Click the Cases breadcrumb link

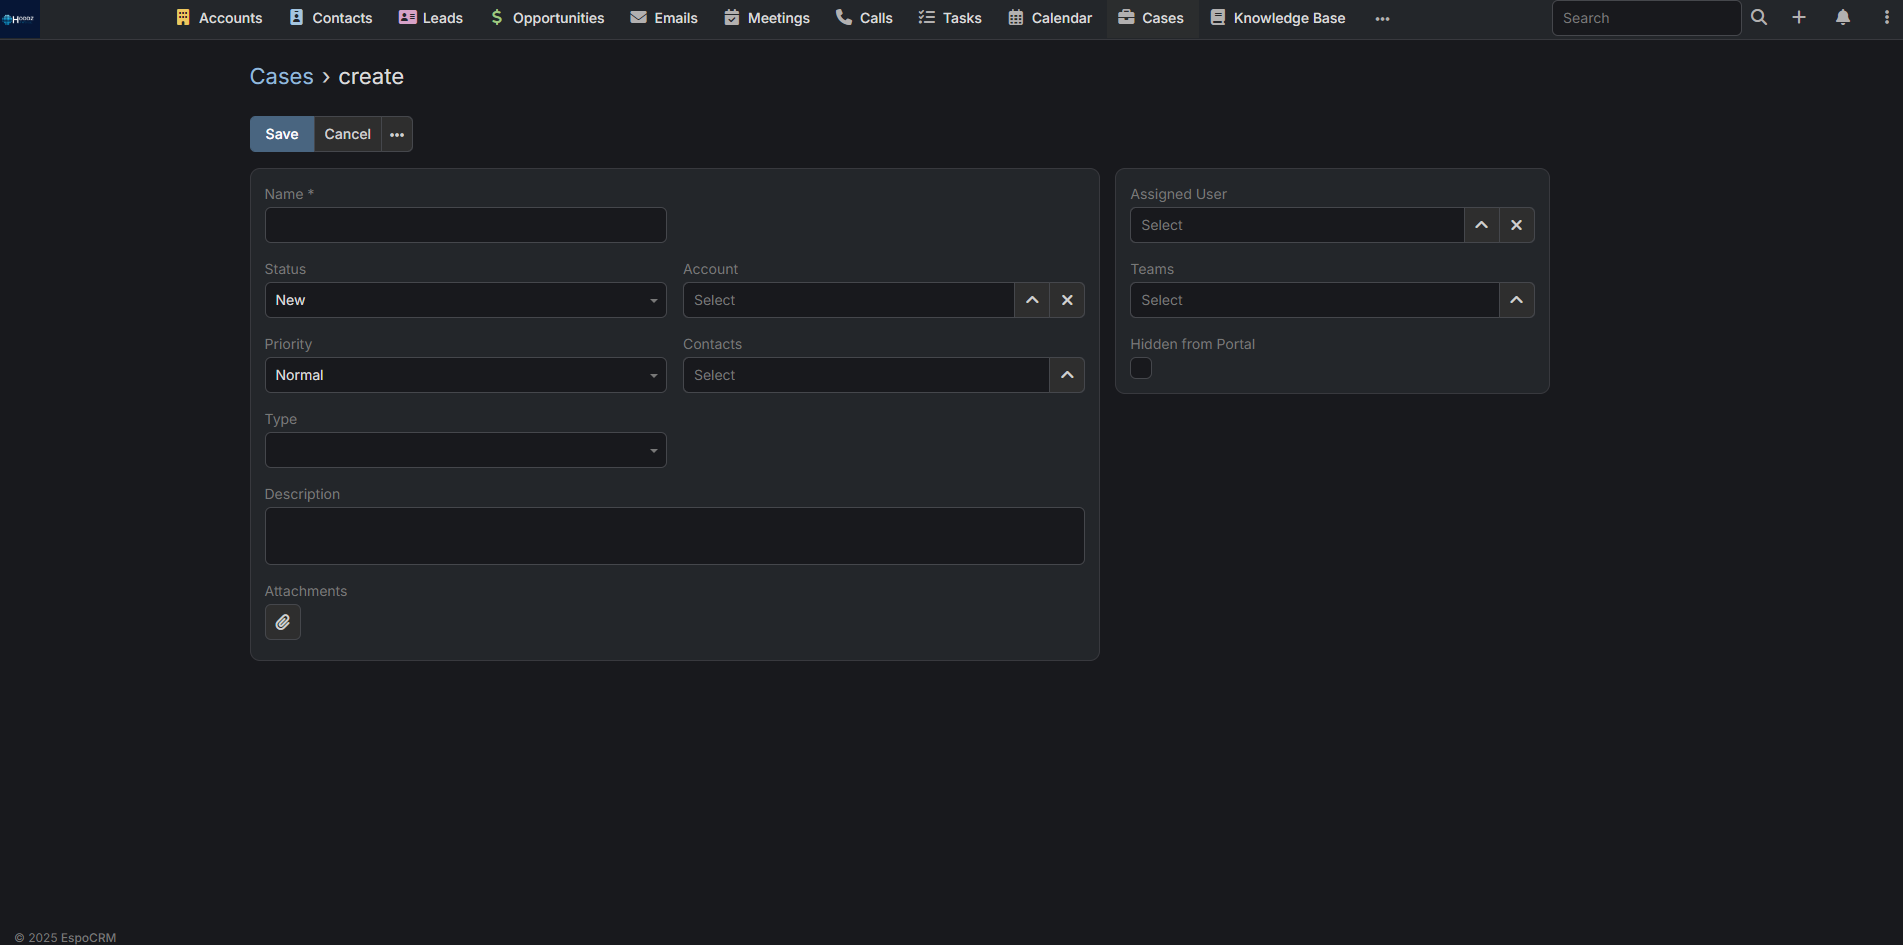click(x=281, y=77)
